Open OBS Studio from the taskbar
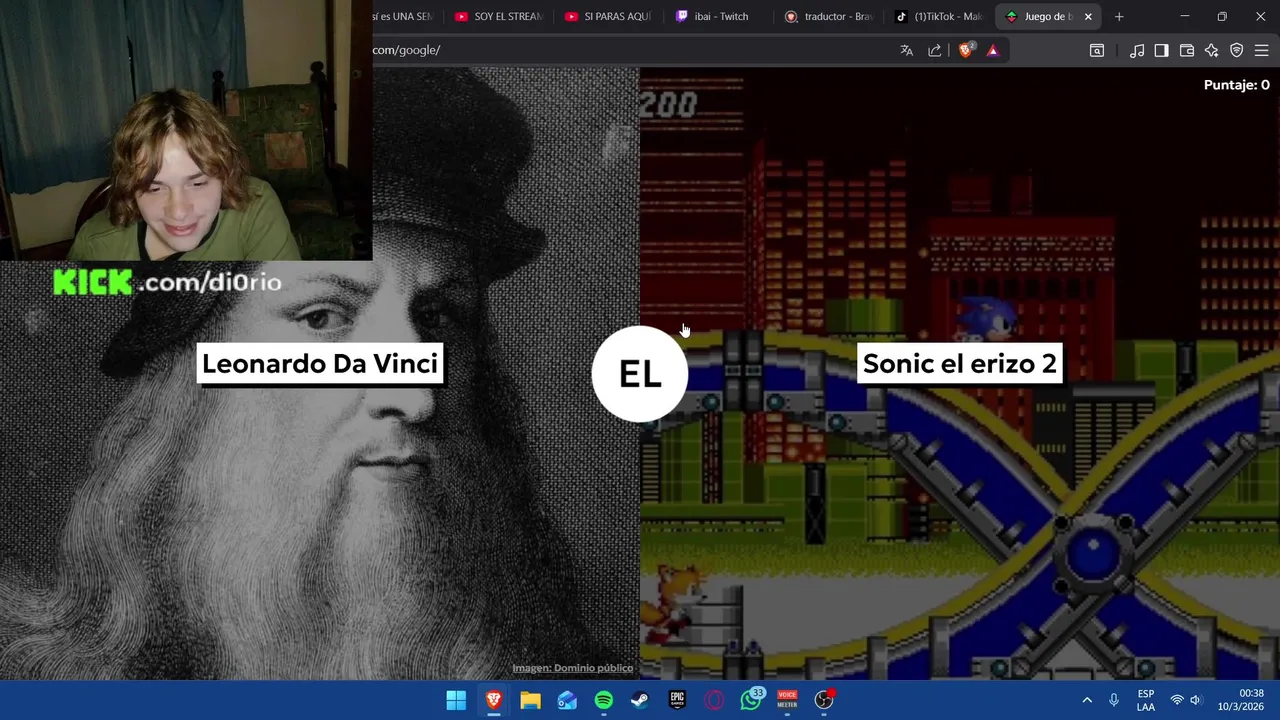 (824, 700)
